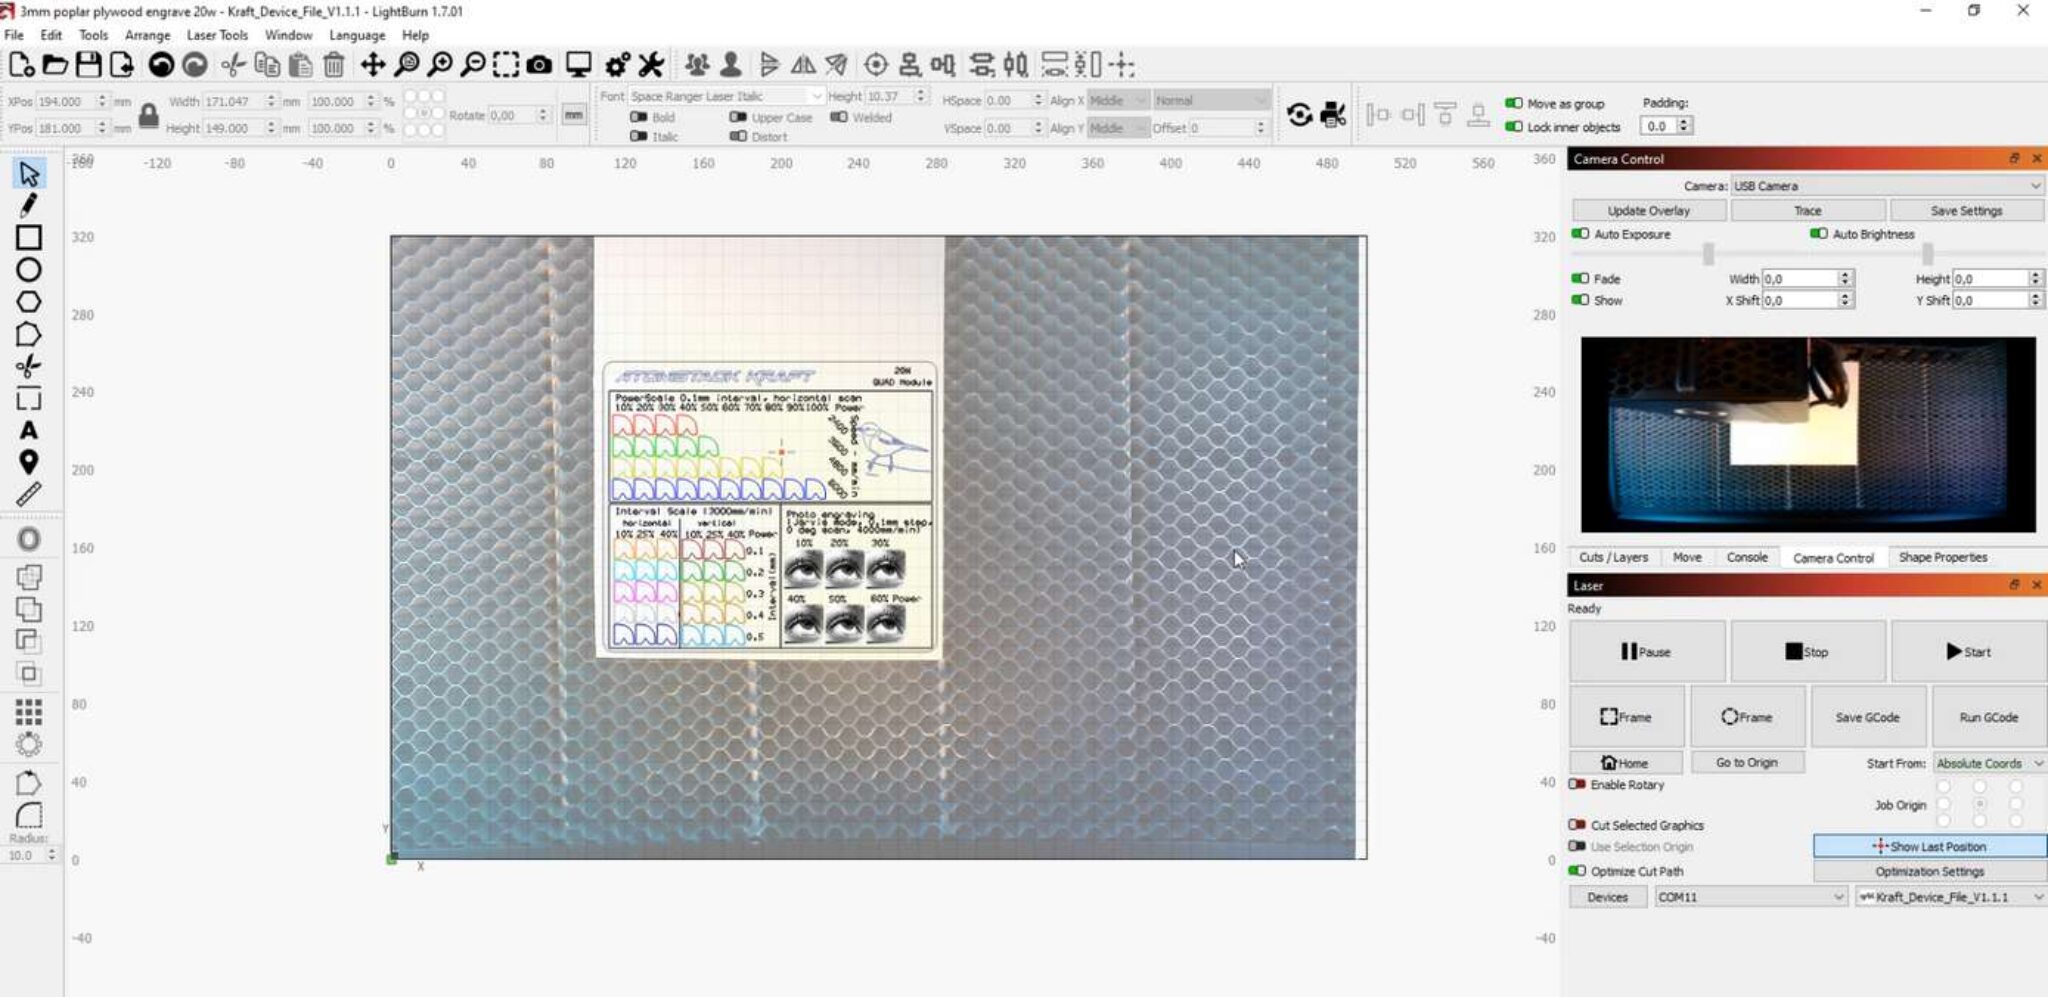Pick the Create Text tool
Screen dimensions: 2048x997
point(28,430)
